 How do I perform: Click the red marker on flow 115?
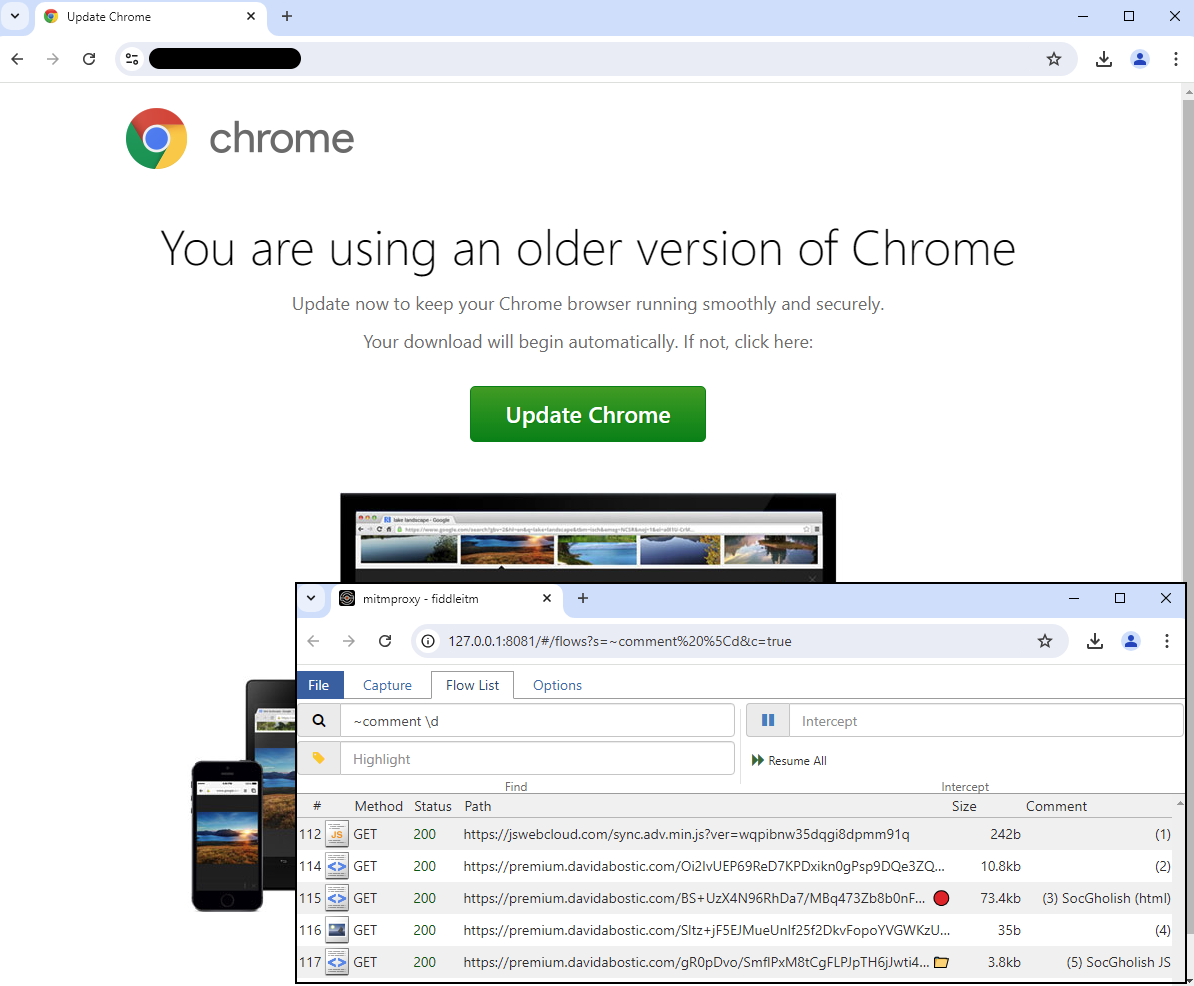(x=941, y=898)
